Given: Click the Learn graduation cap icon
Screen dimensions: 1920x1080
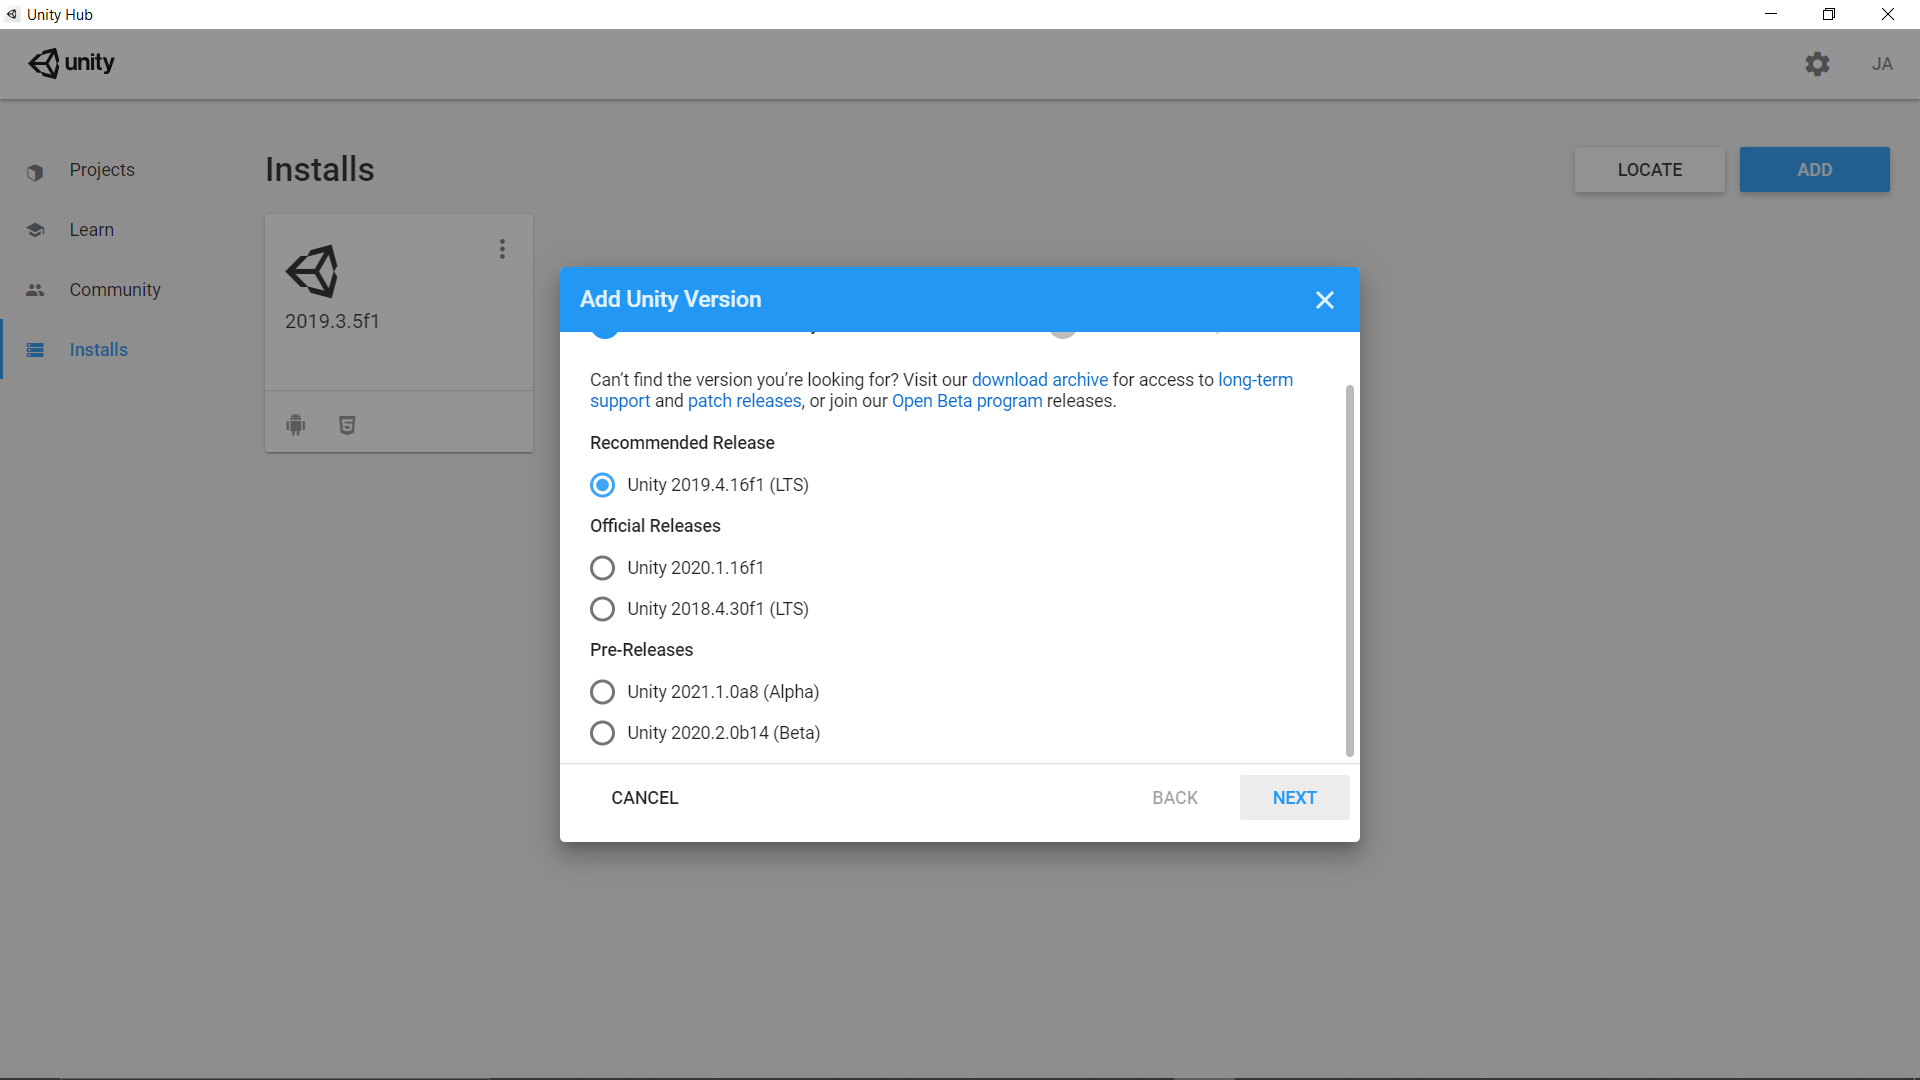Looking at the screenshot, I should (35, 230).
